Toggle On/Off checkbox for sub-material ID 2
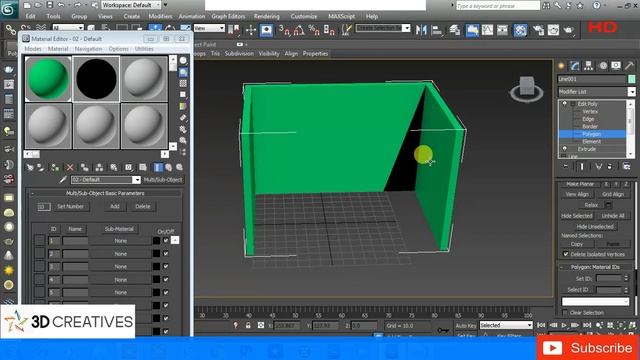 coord(166,253)
